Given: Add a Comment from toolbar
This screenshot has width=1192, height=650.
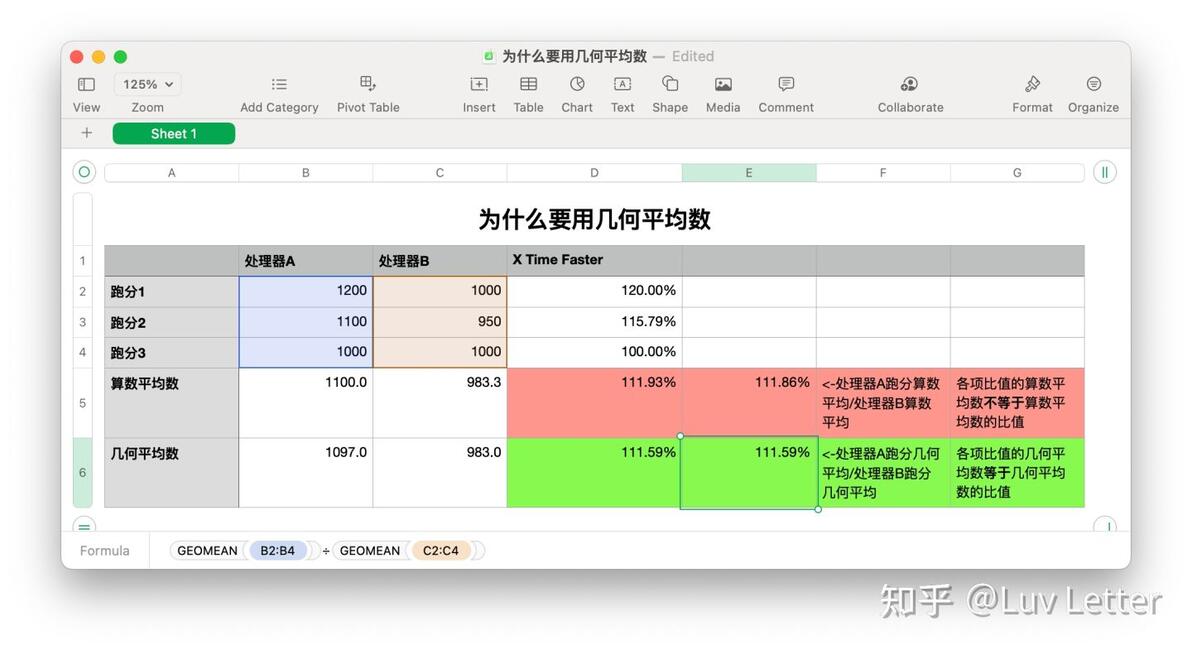Looking at the screenshot, I should click(x=786, y=84).
